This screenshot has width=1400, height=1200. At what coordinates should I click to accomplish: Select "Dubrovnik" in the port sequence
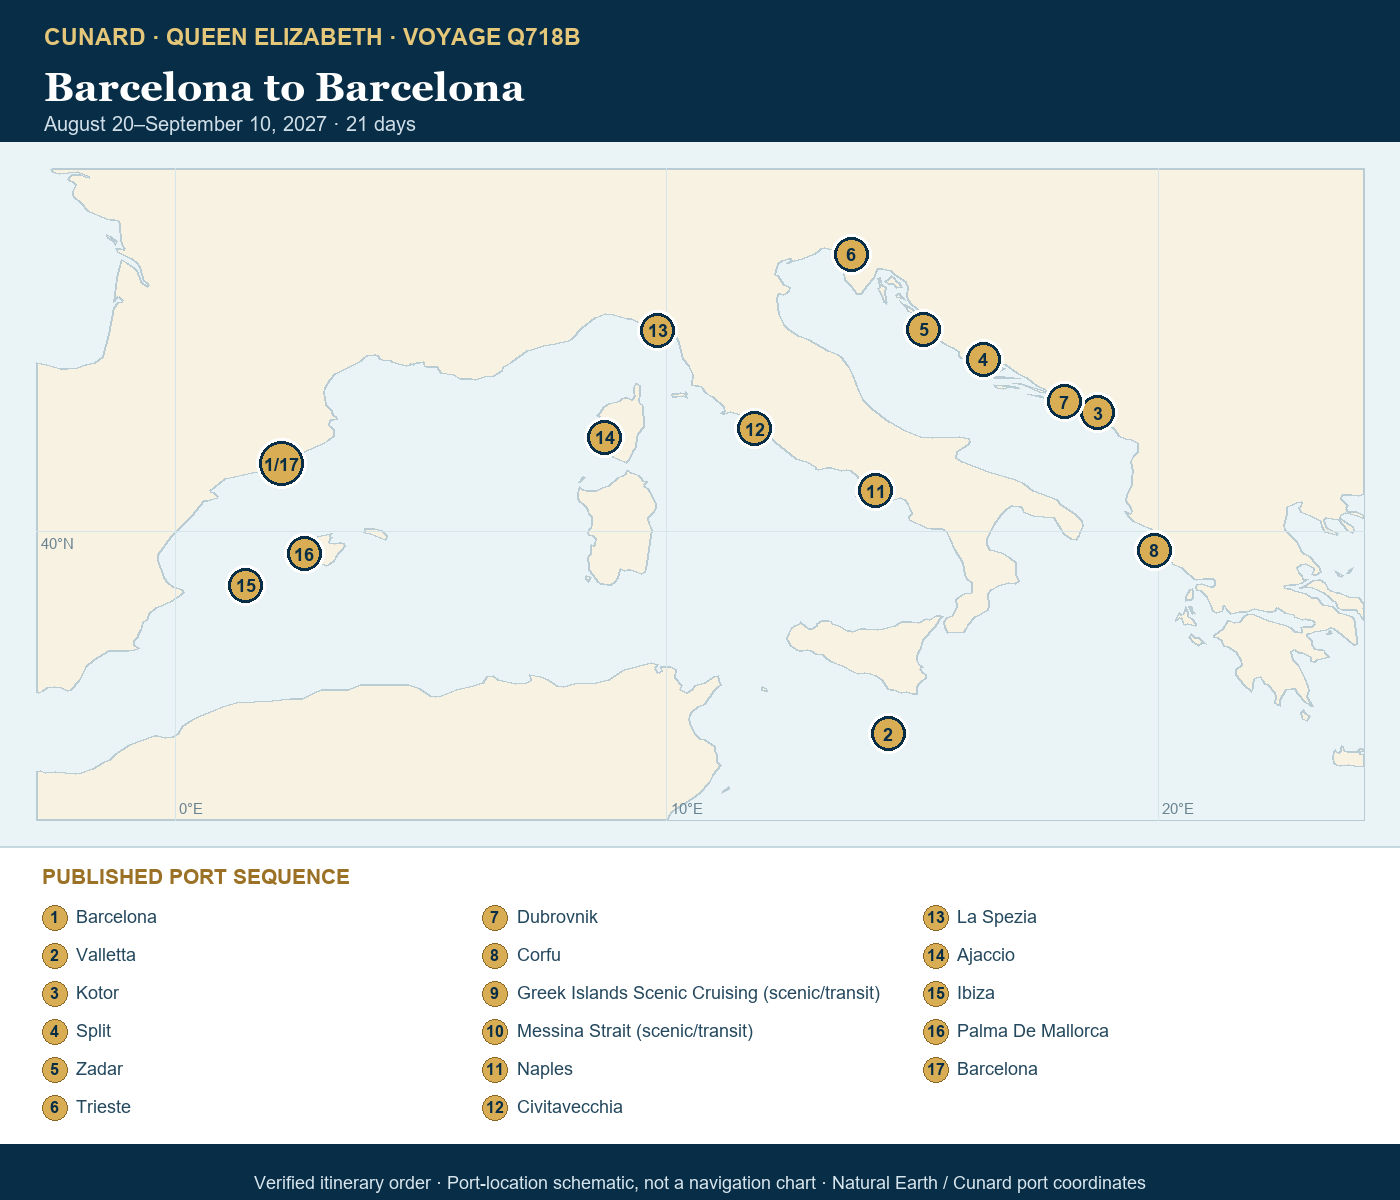pos(557,917)
